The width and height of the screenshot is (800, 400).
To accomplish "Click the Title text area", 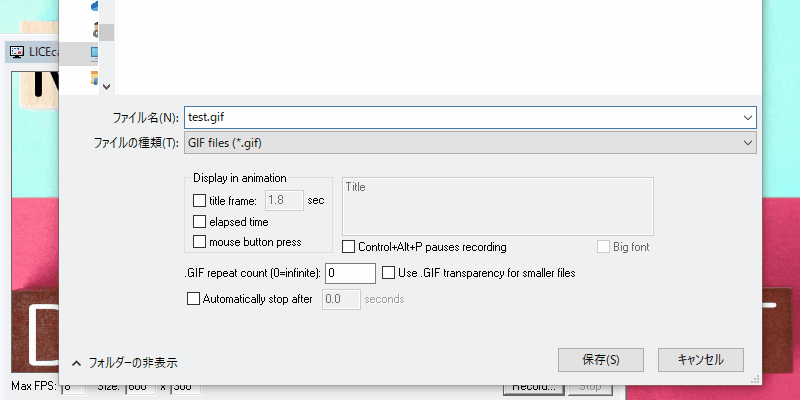I will pos(497,207).
